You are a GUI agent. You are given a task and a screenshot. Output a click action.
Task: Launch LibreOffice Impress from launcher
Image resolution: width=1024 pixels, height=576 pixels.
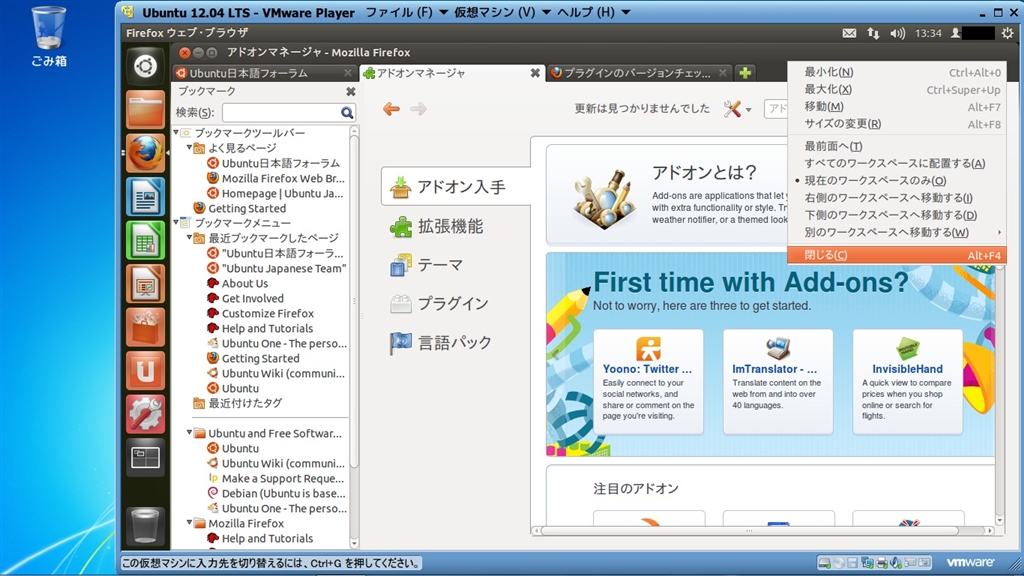(145, 283)
